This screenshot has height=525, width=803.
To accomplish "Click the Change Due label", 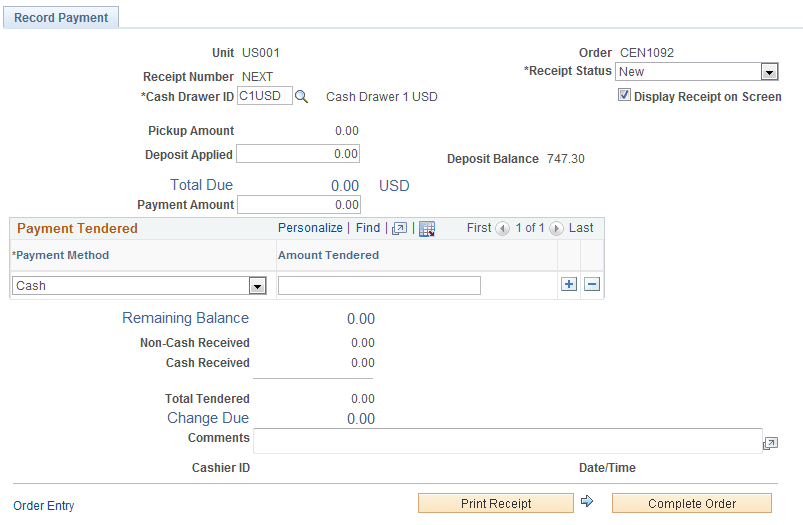I will (208, 418).
